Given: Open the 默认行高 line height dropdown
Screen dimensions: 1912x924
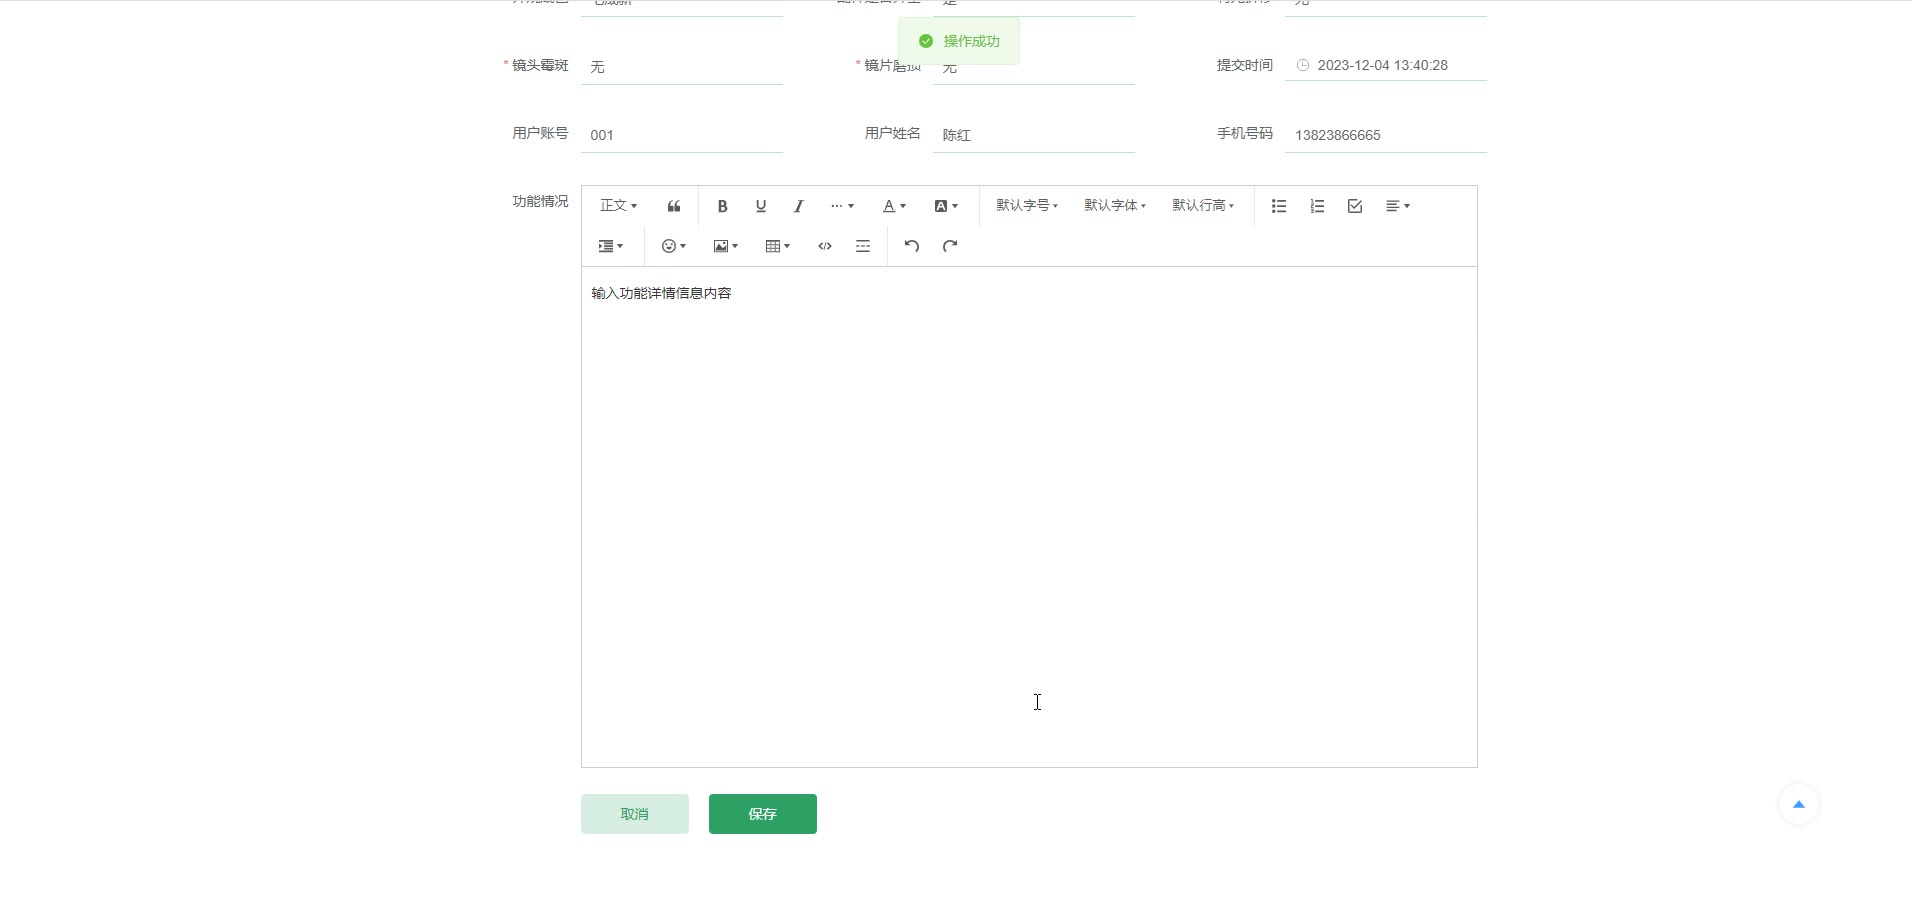Looking at the screenshot, I should [x=1203, y=206].
